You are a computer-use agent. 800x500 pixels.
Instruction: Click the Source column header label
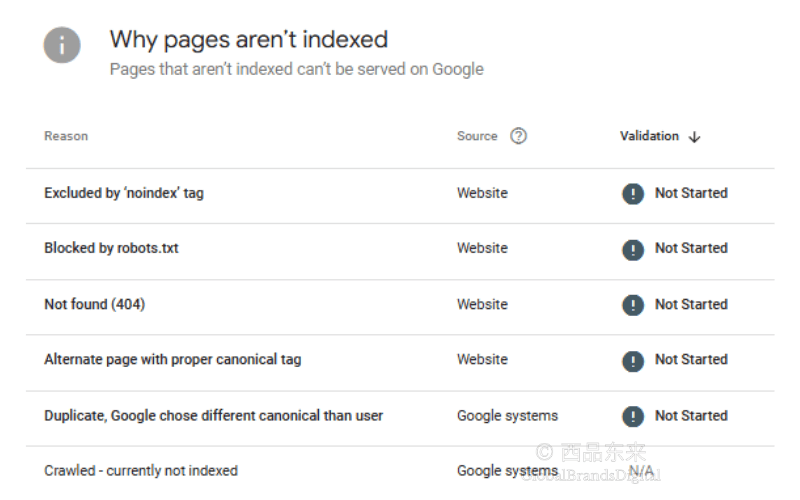click(x=477, y=136)
